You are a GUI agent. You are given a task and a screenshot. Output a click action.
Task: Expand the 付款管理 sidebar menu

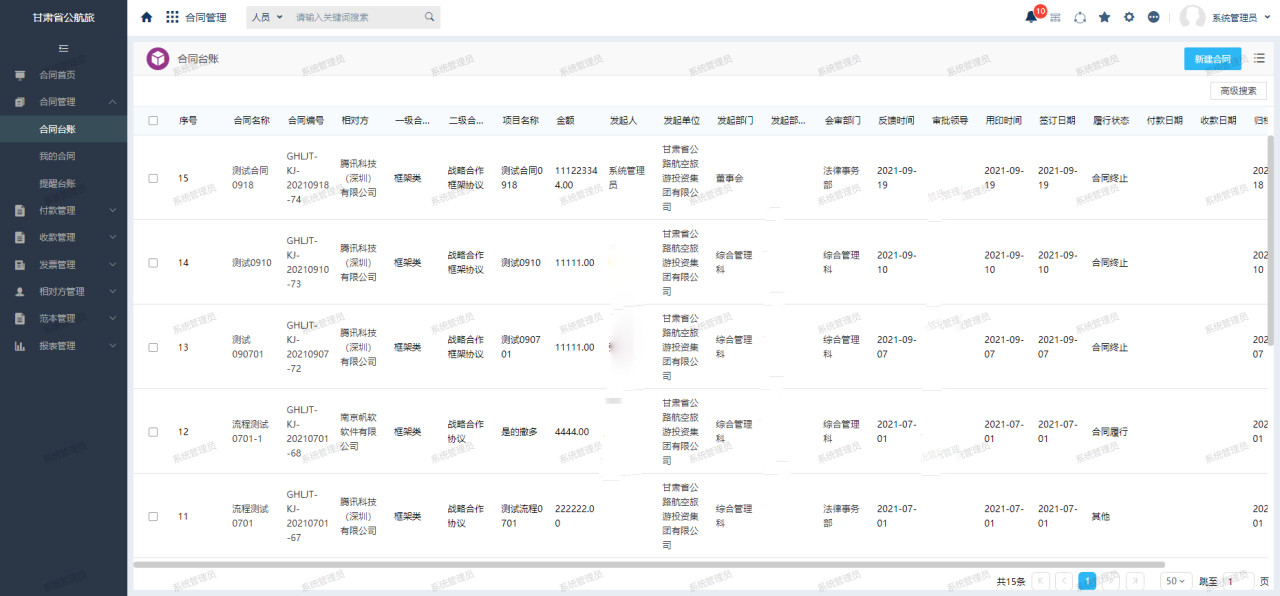pos(63,210)
